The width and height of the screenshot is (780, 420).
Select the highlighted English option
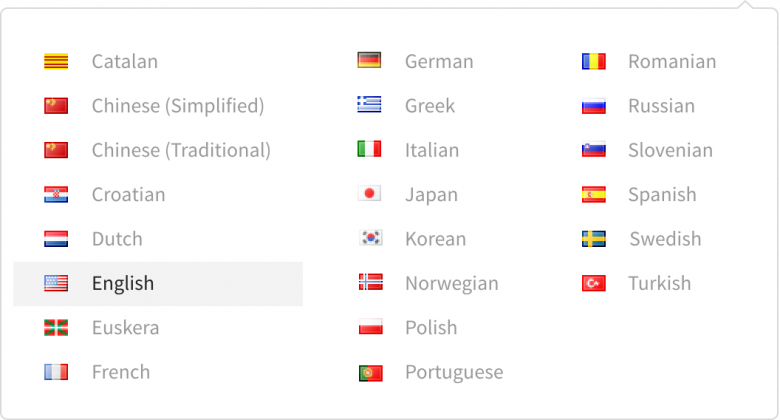click(x=158, y=284)
